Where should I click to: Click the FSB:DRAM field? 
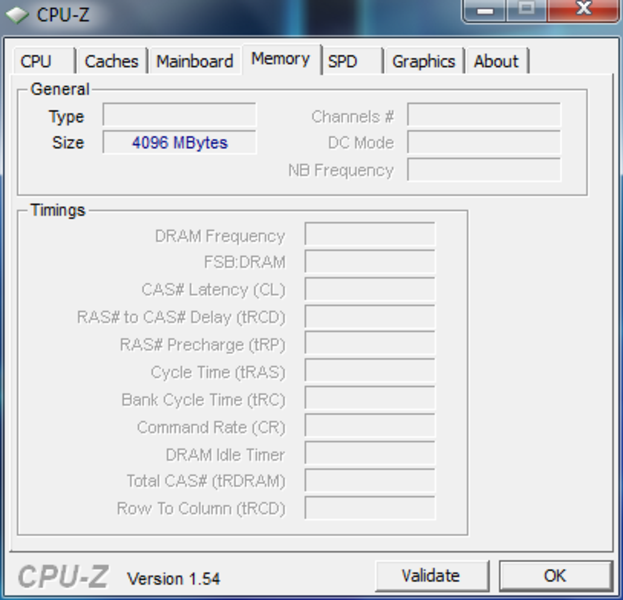[x=370, y=261]
